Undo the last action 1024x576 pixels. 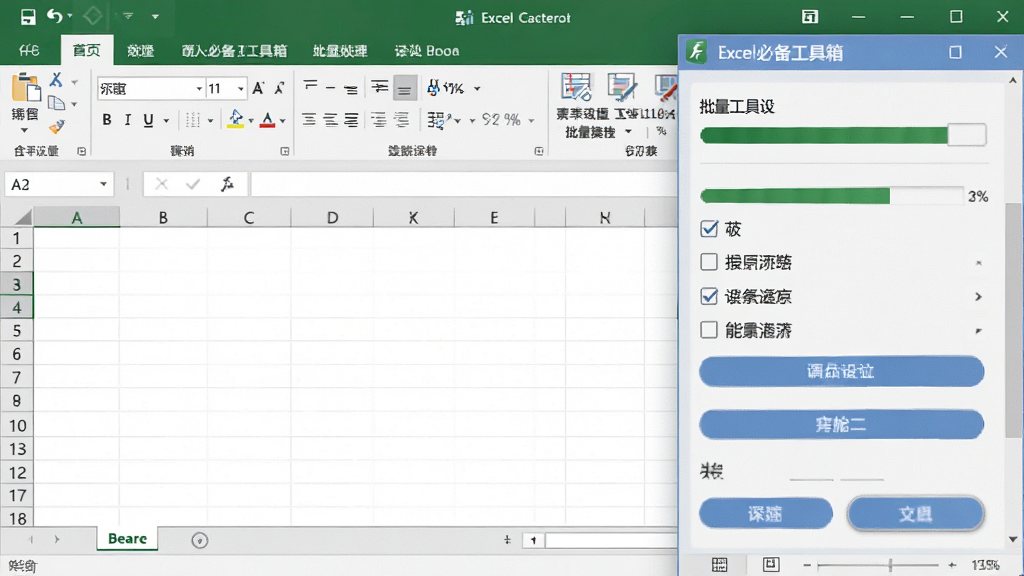point(55,16)
